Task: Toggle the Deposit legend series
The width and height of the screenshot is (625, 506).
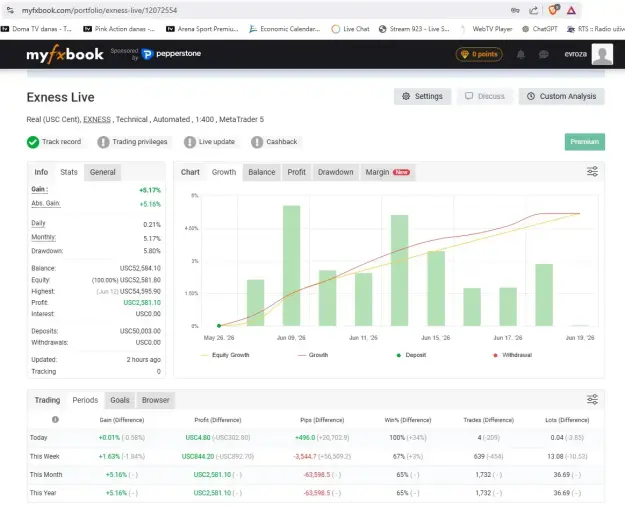Action: click(x=411, y=355)
